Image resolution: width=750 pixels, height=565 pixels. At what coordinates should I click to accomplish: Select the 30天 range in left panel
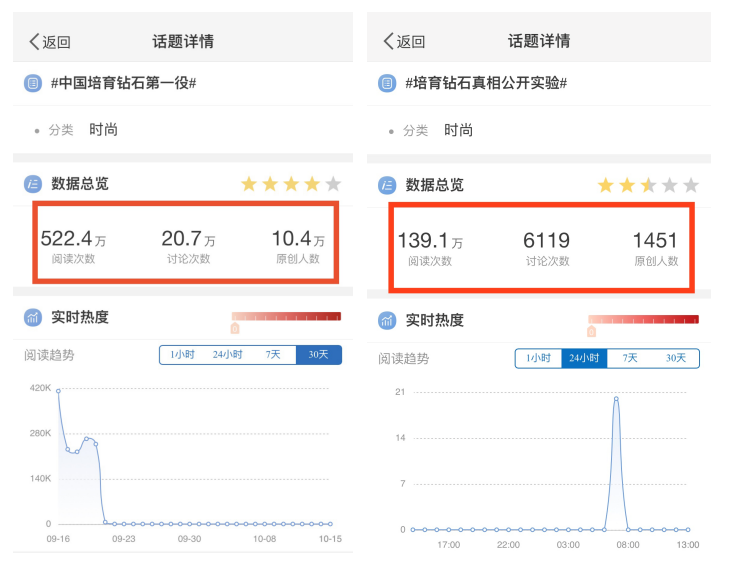point(318,355)
